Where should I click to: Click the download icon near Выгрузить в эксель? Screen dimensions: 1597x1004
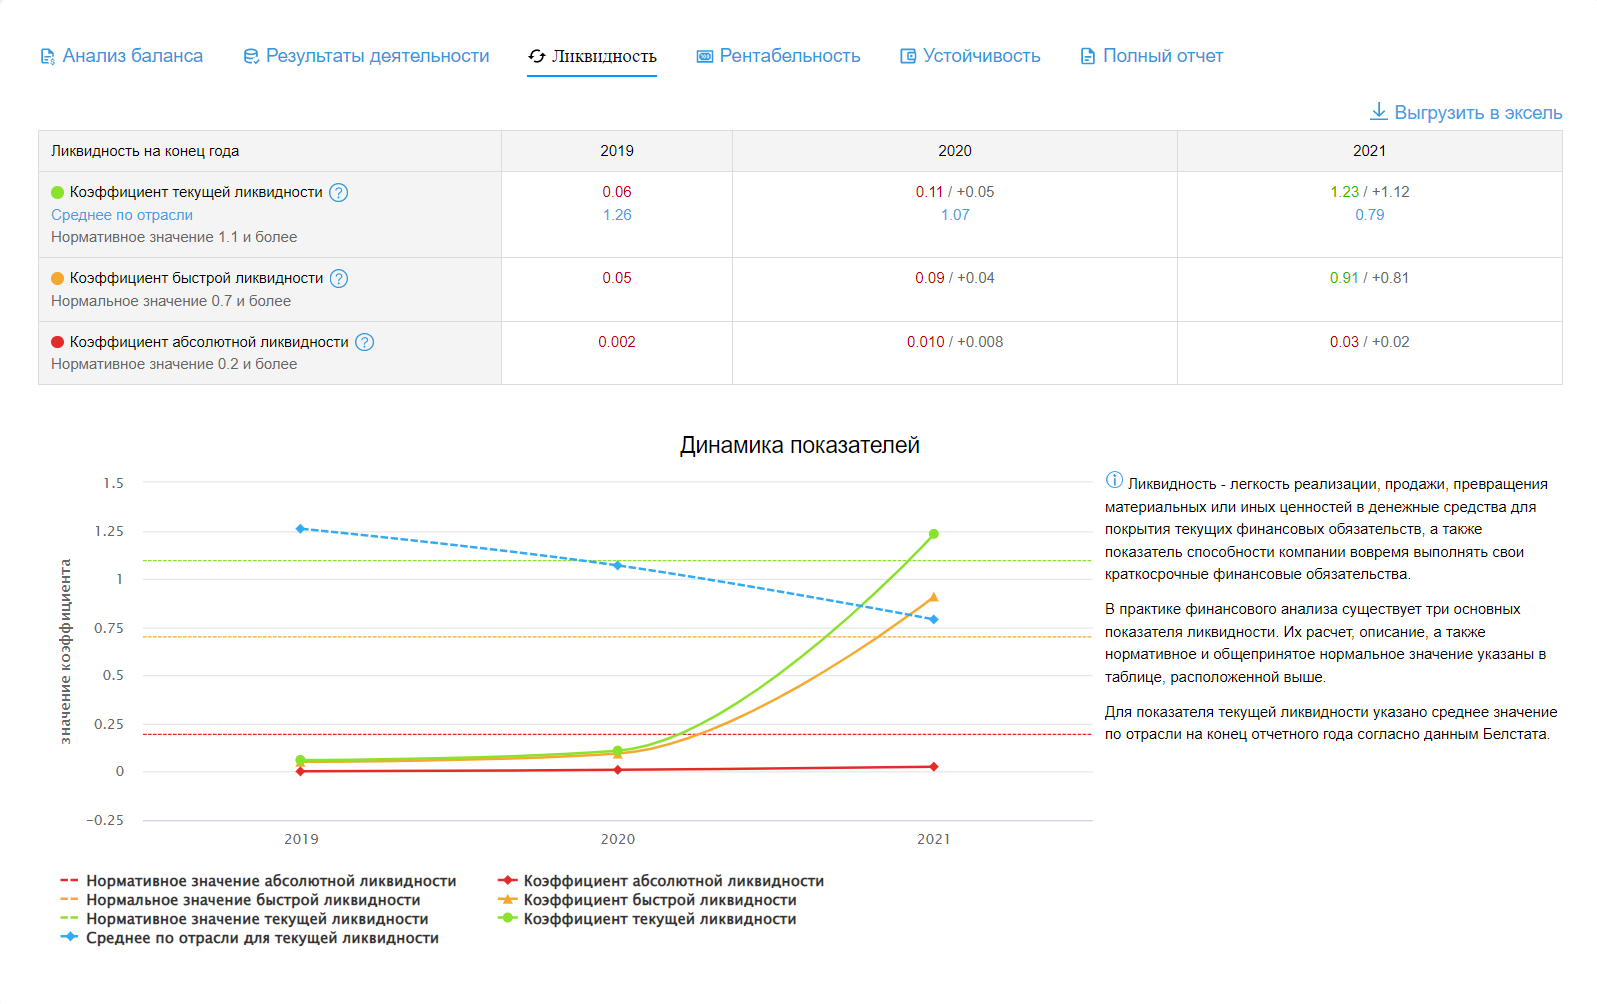pos(1378,111)
